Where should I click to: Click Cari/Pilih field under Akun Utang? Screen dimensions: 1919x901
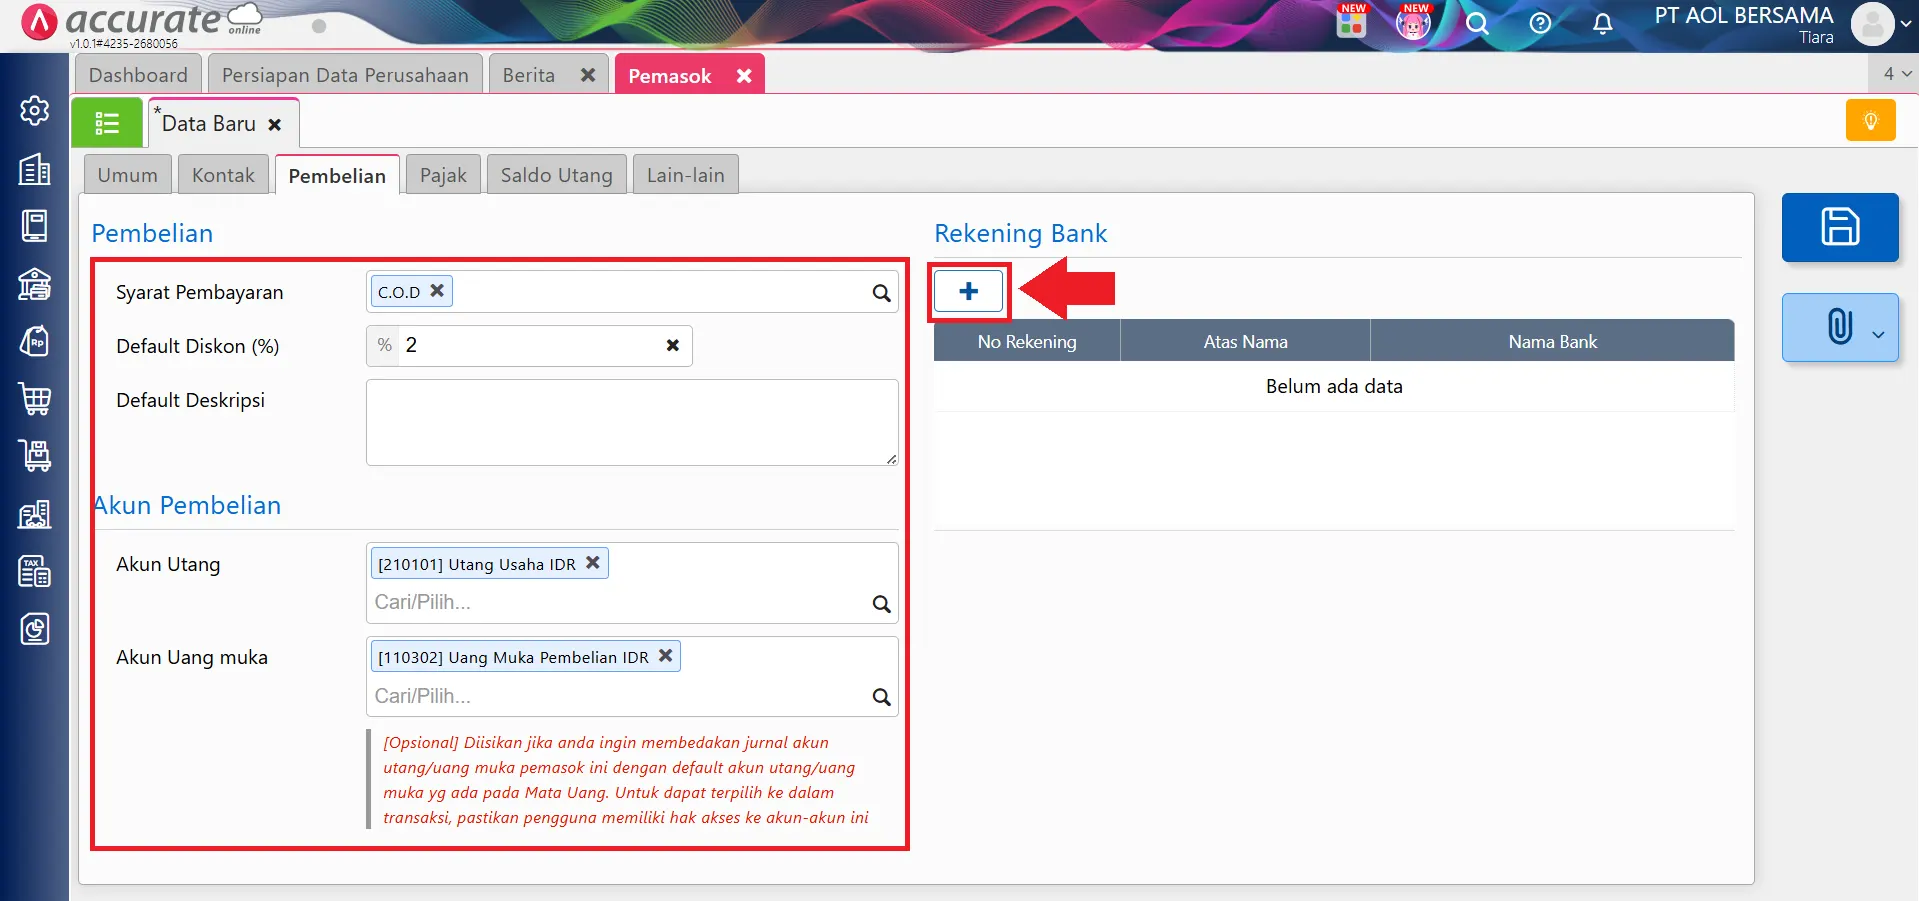click(618, 603)
